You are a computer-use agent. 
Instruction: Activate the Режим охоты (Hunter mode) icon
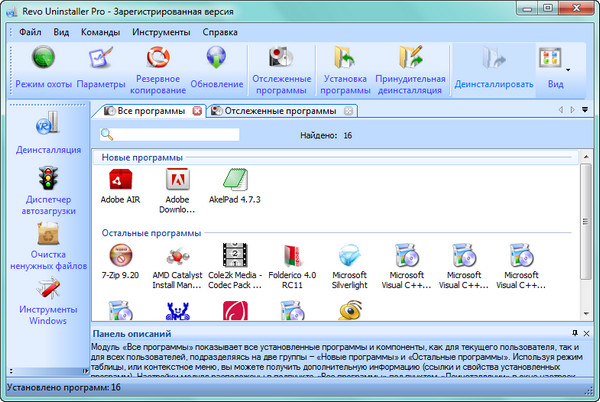[x=42, y=60]
